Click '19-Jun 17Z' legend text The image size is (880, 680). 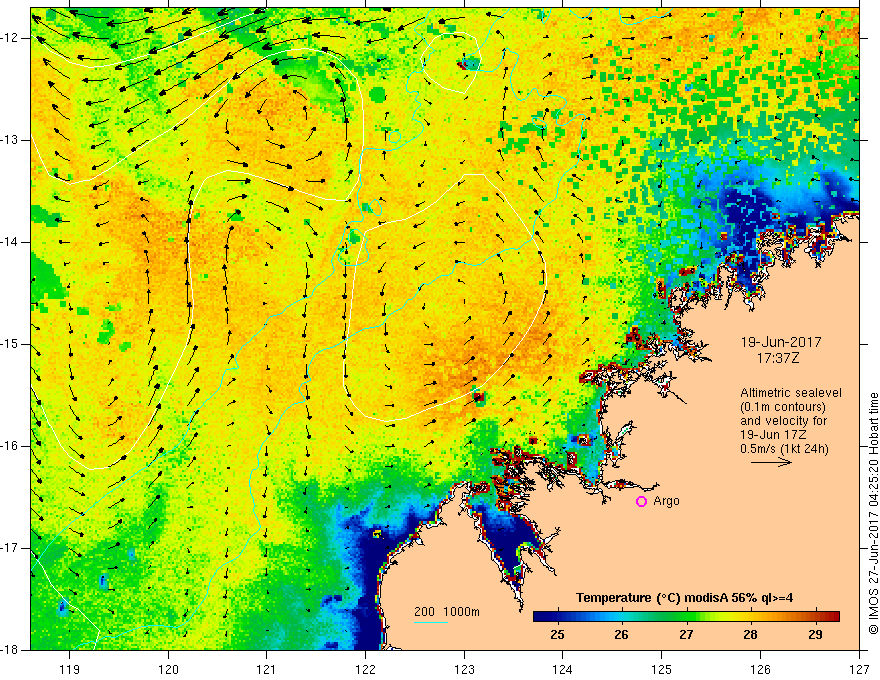pyautogui.click(x=776, y=435)
